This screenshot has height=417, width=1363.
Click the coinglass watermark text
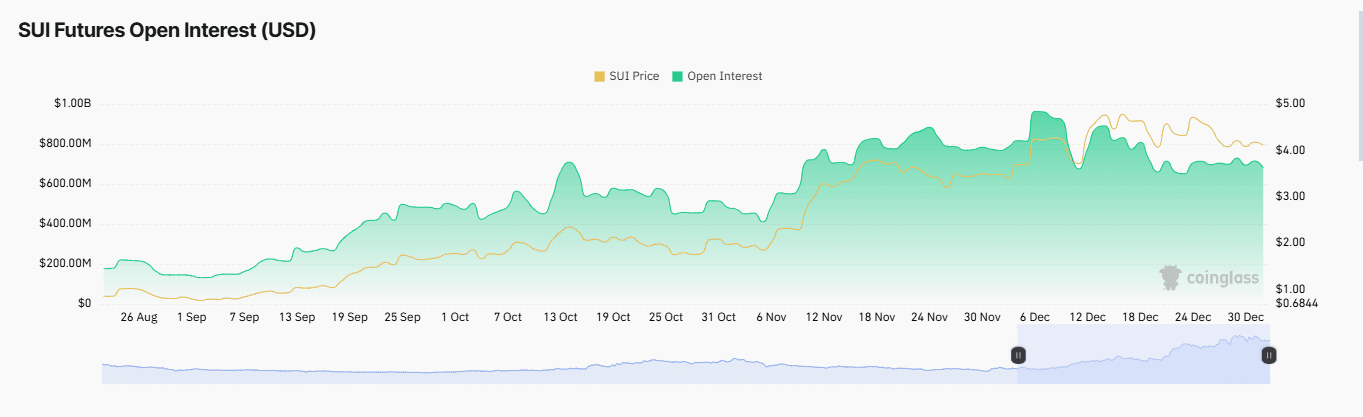tap(1222, 278)
